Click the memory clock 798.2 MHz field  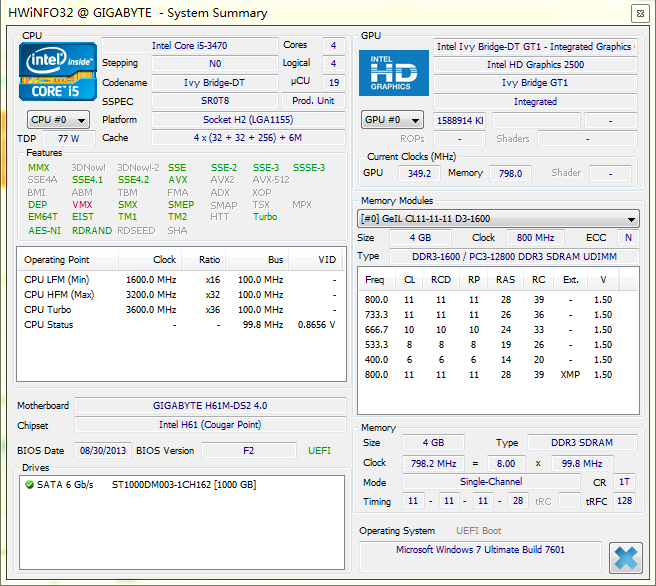click(x=433, y=463)
